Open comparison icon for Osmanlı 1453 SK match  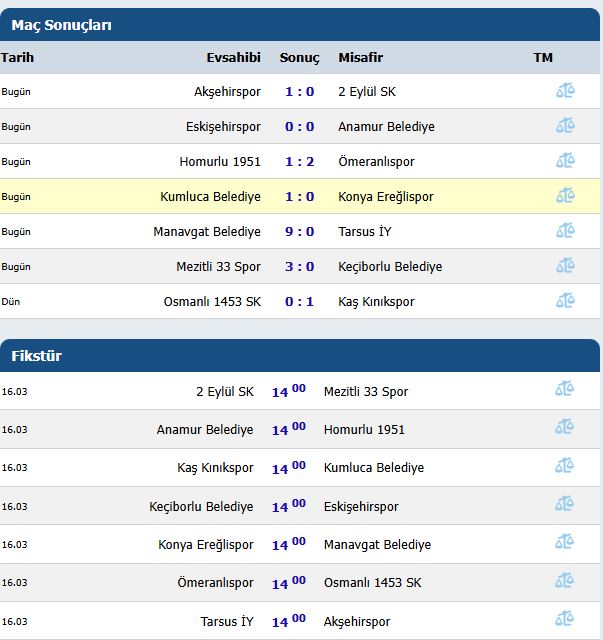[565, 301]
